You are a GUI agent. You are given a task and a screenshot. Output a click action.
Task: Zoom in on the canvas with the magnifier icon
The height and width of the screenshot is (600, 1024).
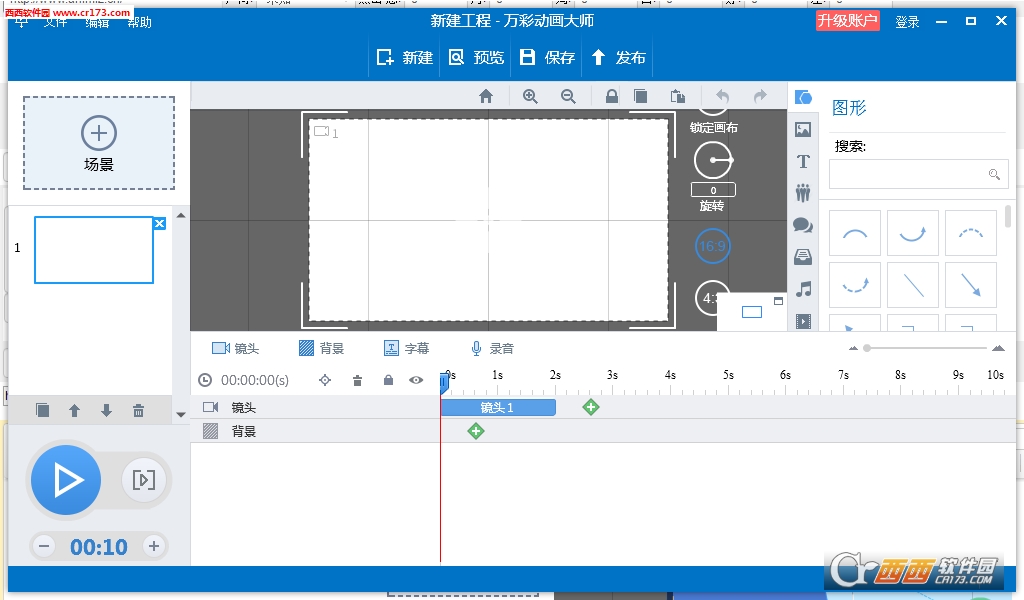click(530, 96)
